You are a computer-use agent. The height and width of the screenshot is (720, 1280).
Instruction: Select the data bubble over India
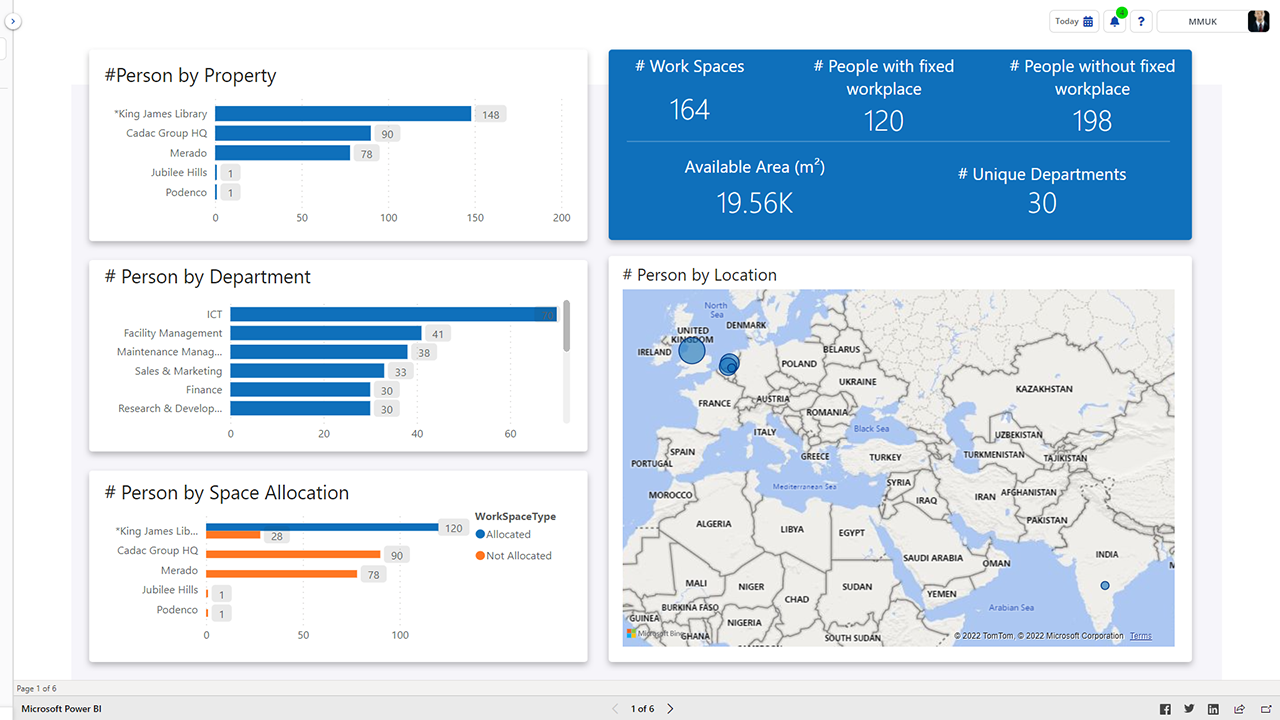[1105, 585]
